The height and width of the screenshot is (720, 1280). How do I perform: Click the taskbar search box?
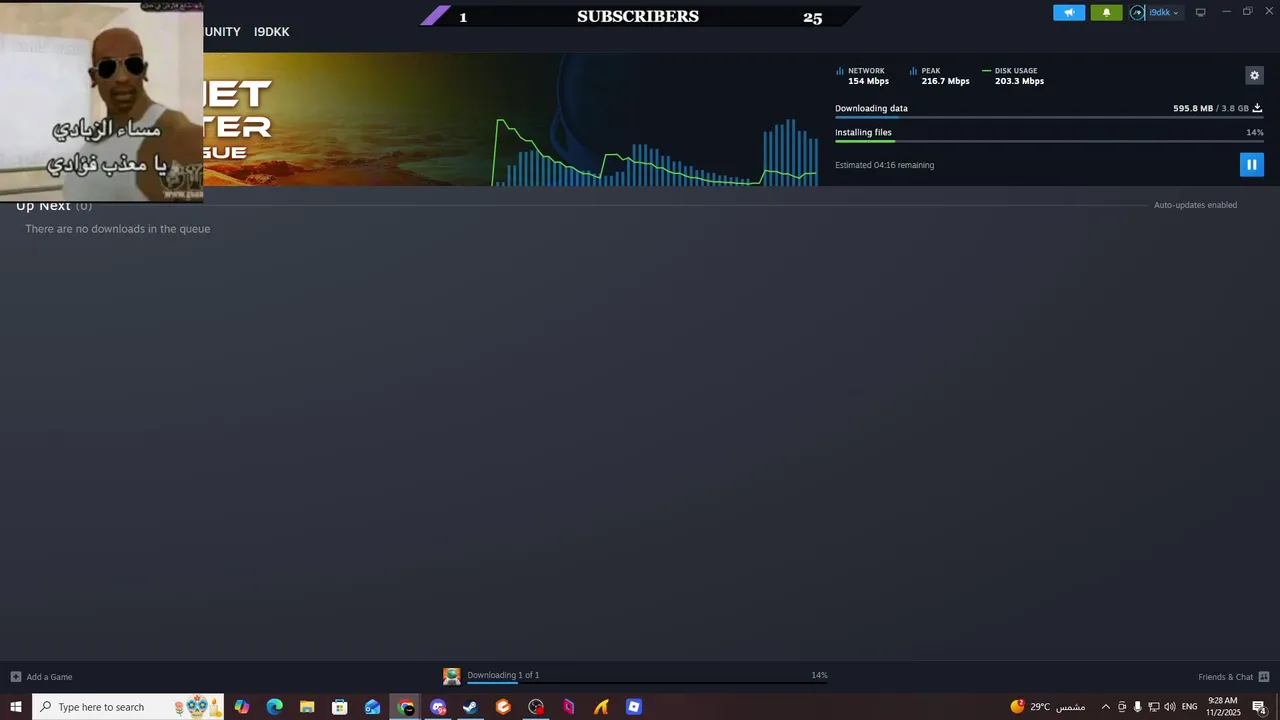tap(128, 707)
